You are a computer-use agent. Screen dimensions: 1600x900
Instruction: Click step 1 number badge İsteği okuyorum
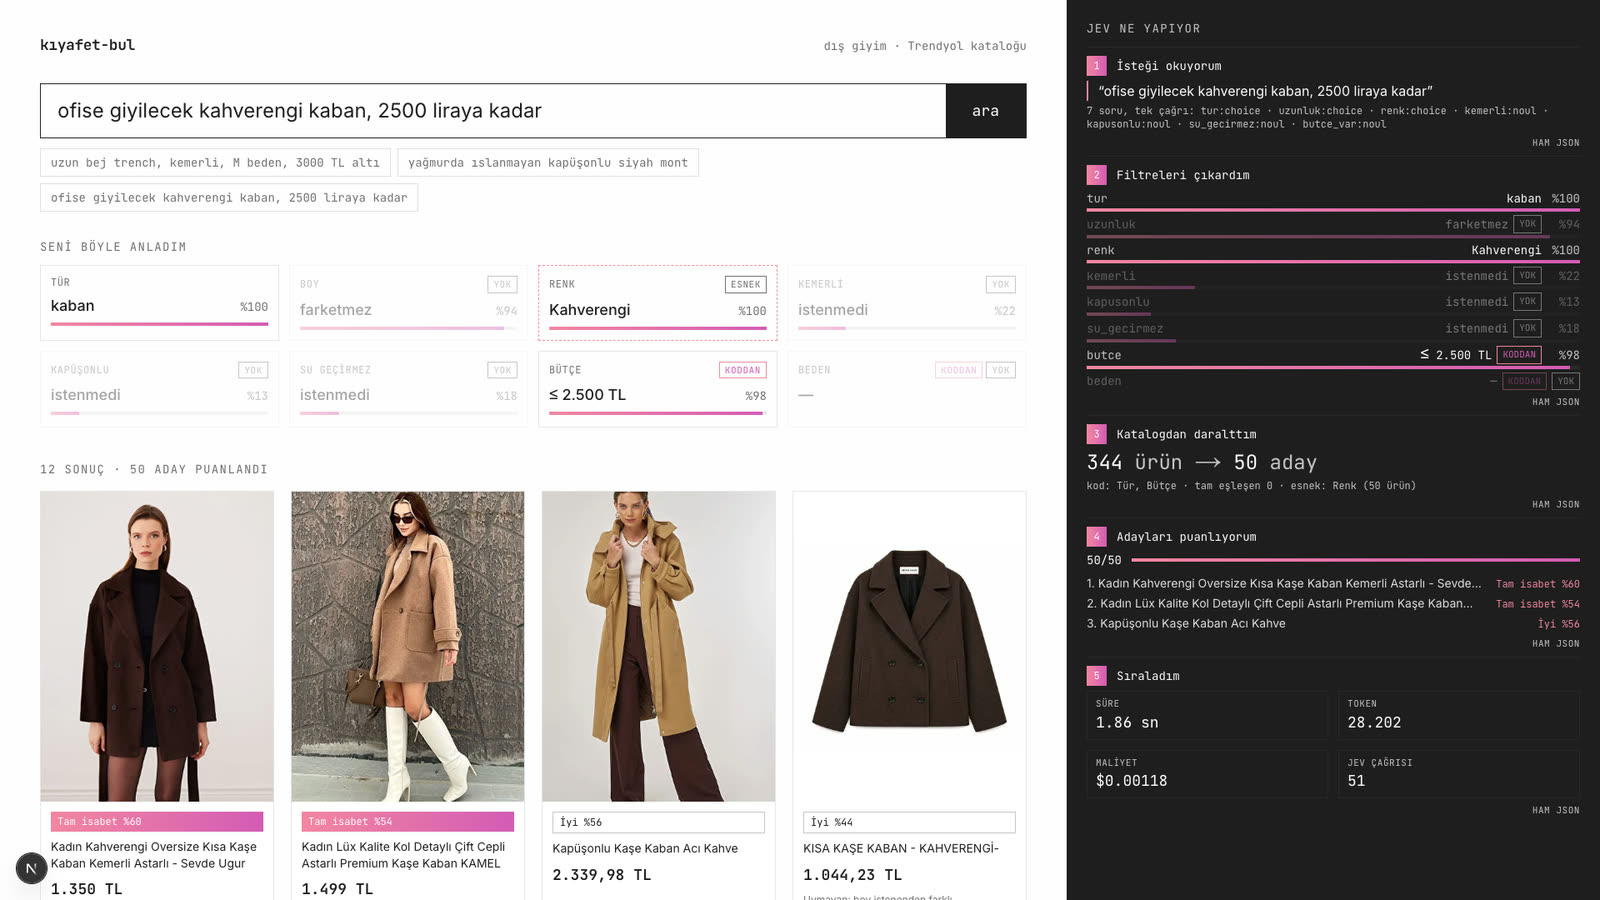[x=1096, y=66]
